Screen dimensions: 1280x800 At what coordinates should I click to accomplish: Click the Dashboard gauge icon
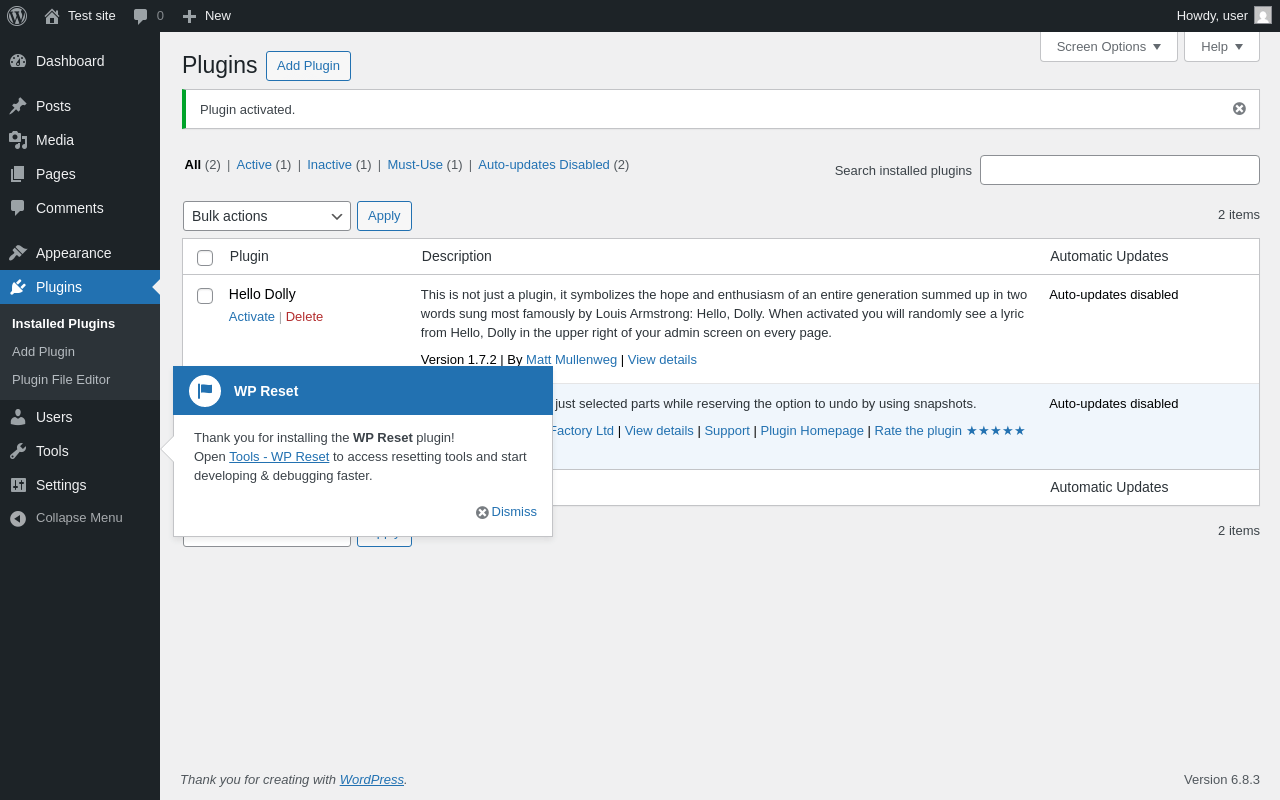tap(18, 61)
